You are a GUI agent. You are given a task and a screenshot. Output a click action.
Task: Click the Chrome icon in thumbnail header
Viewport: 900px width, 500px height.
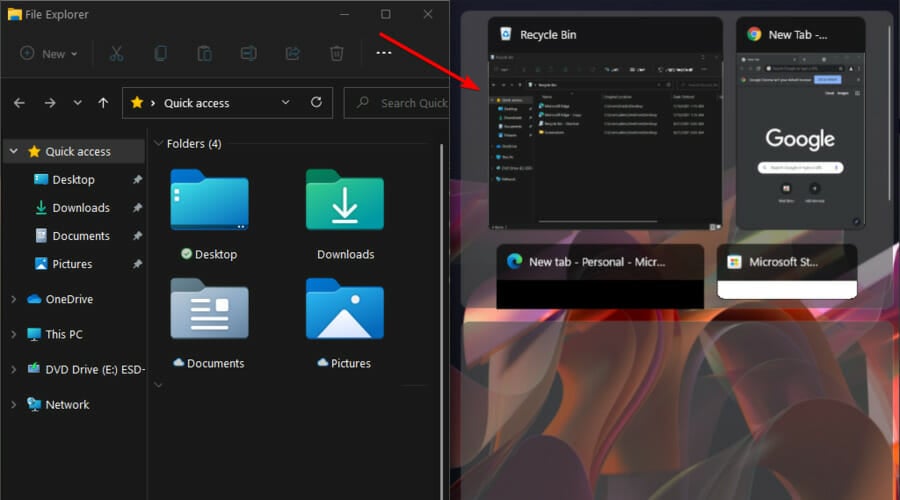754,34
